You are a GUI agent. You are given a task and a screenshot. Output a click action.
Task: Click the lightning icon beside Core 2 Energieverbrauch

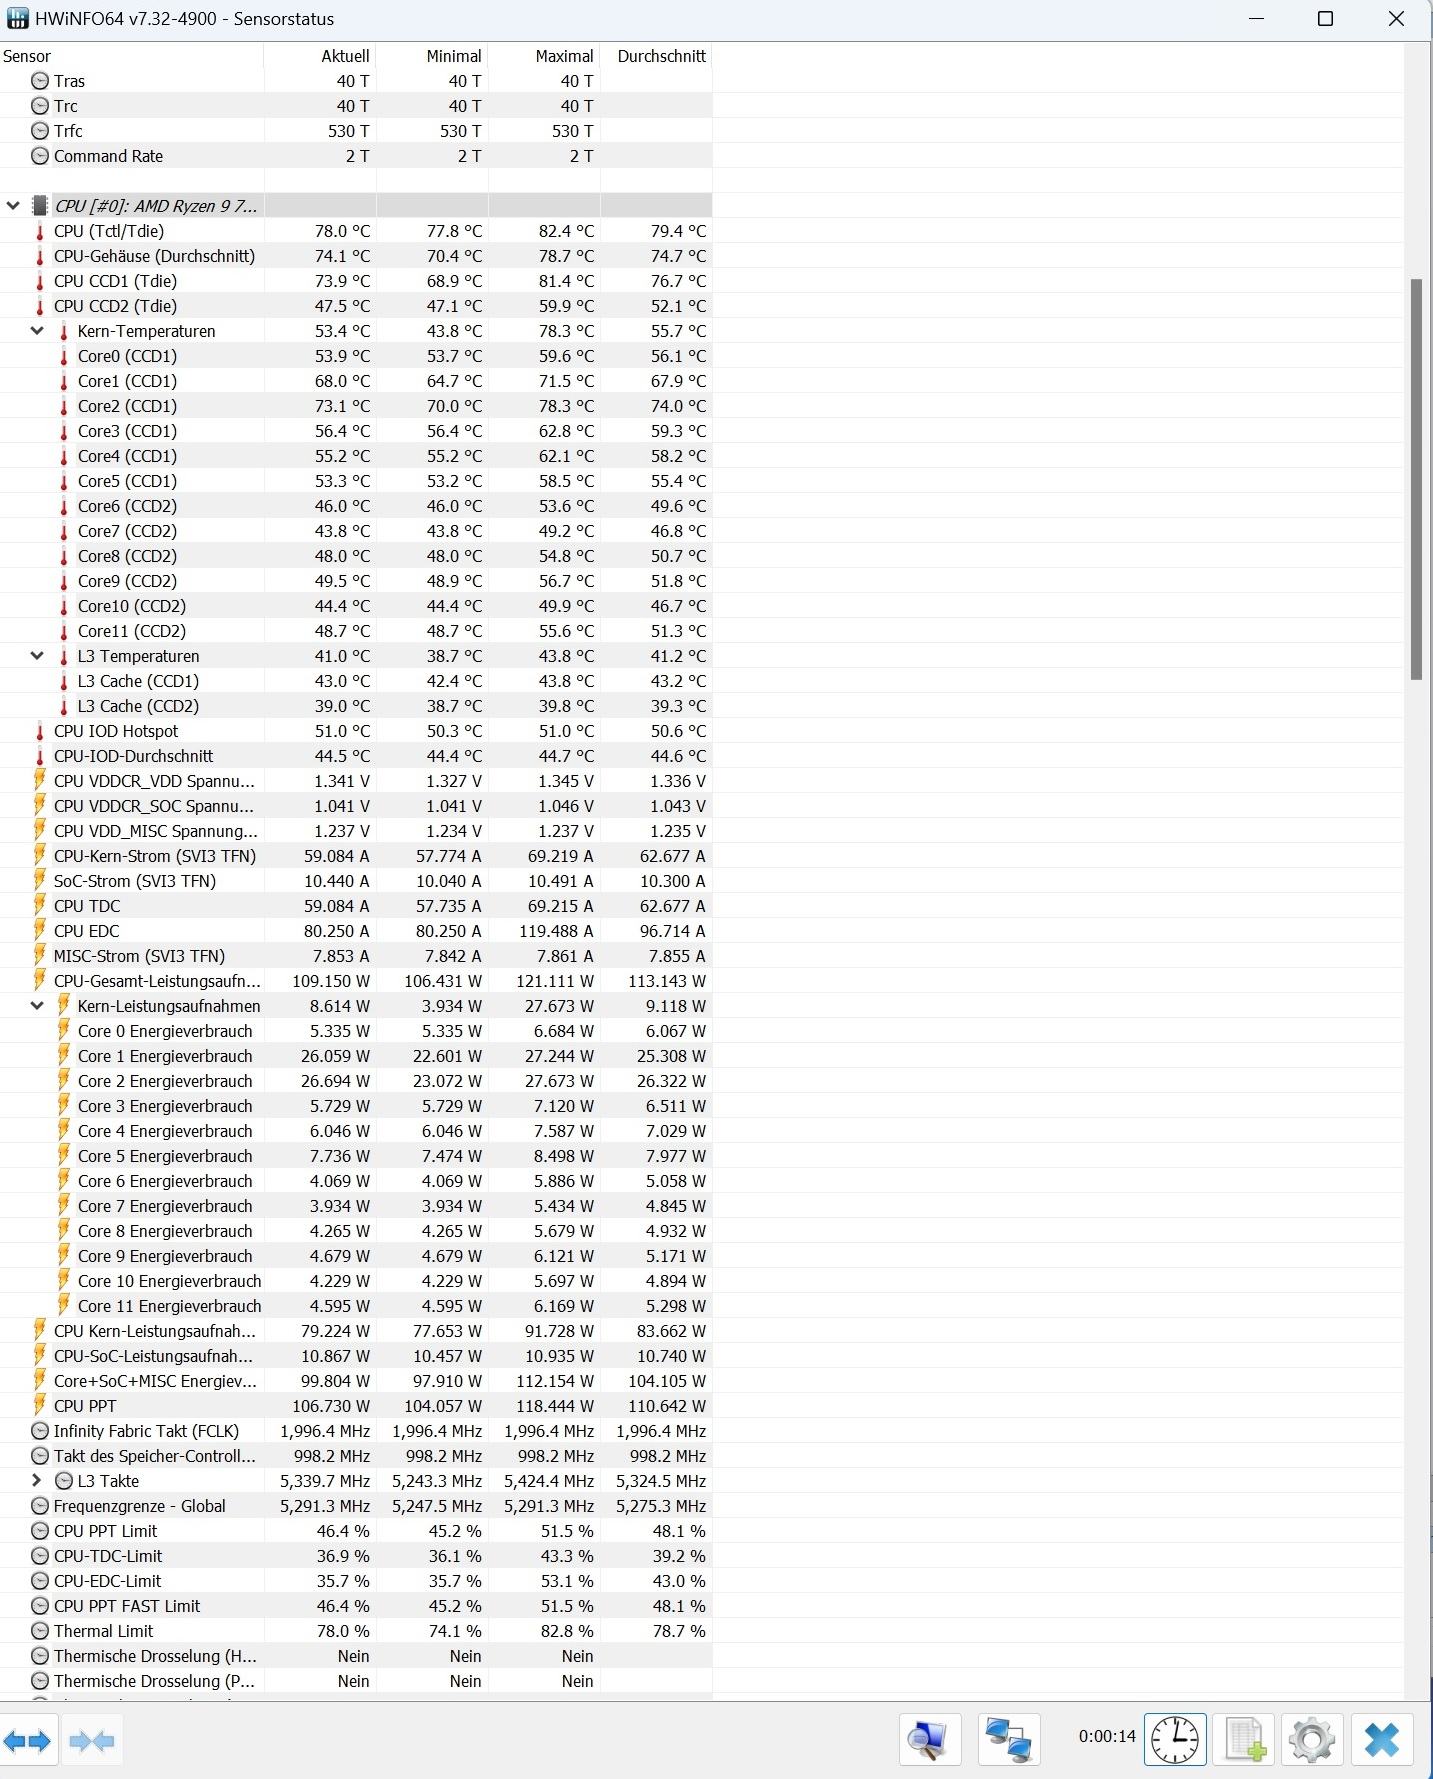(x=64, y=1081)
